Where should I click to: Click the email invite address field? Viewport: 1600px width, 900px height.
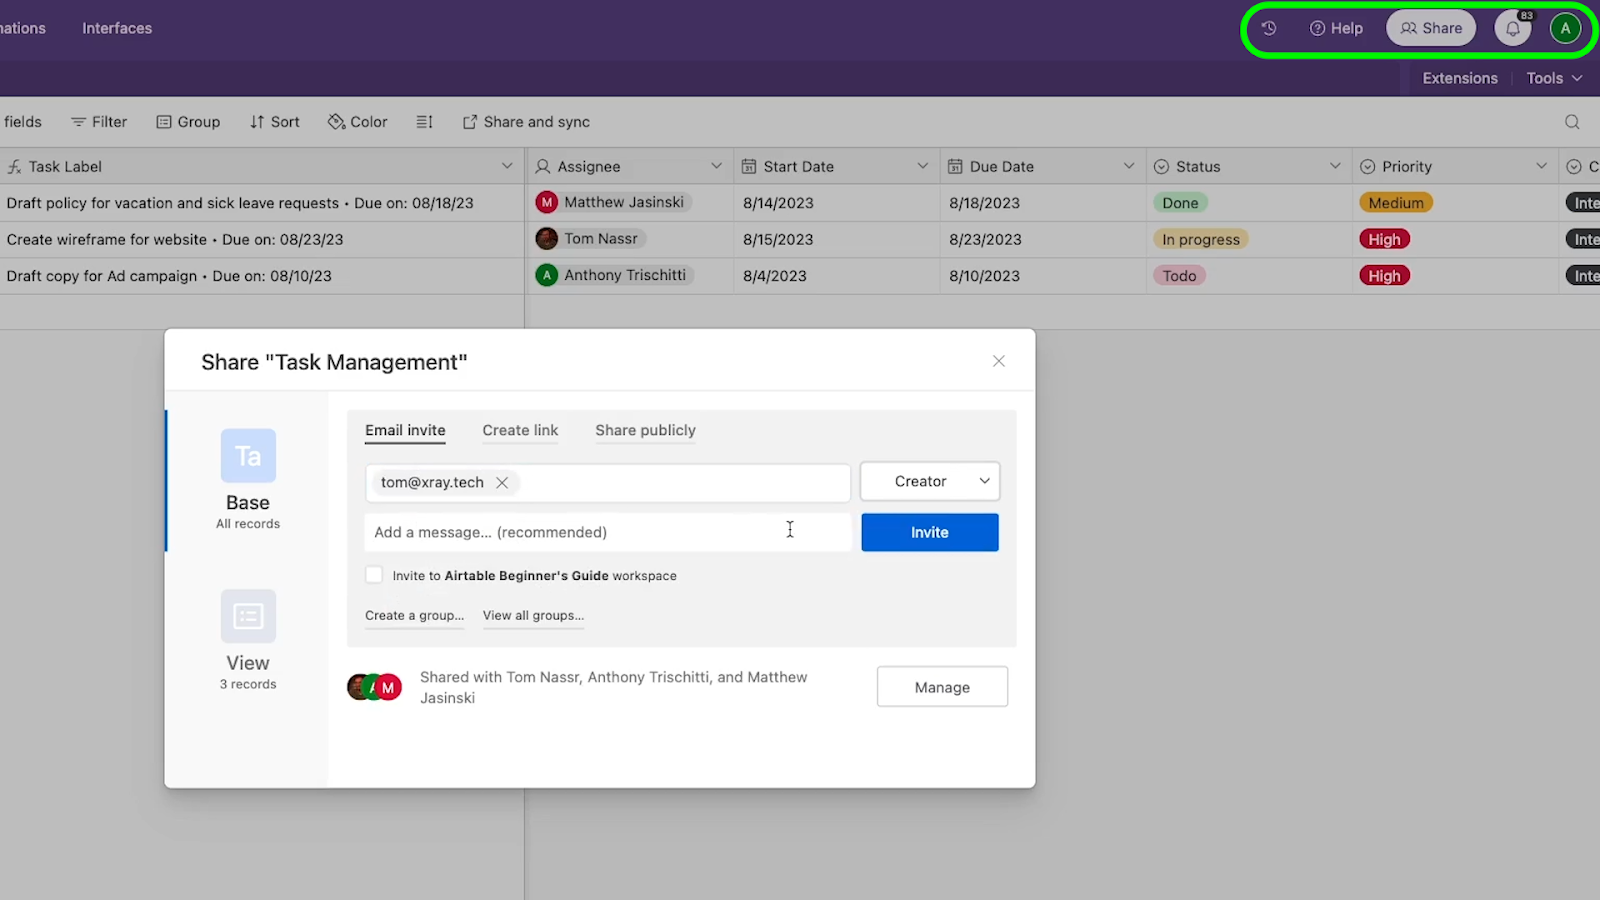coord(607,482)
